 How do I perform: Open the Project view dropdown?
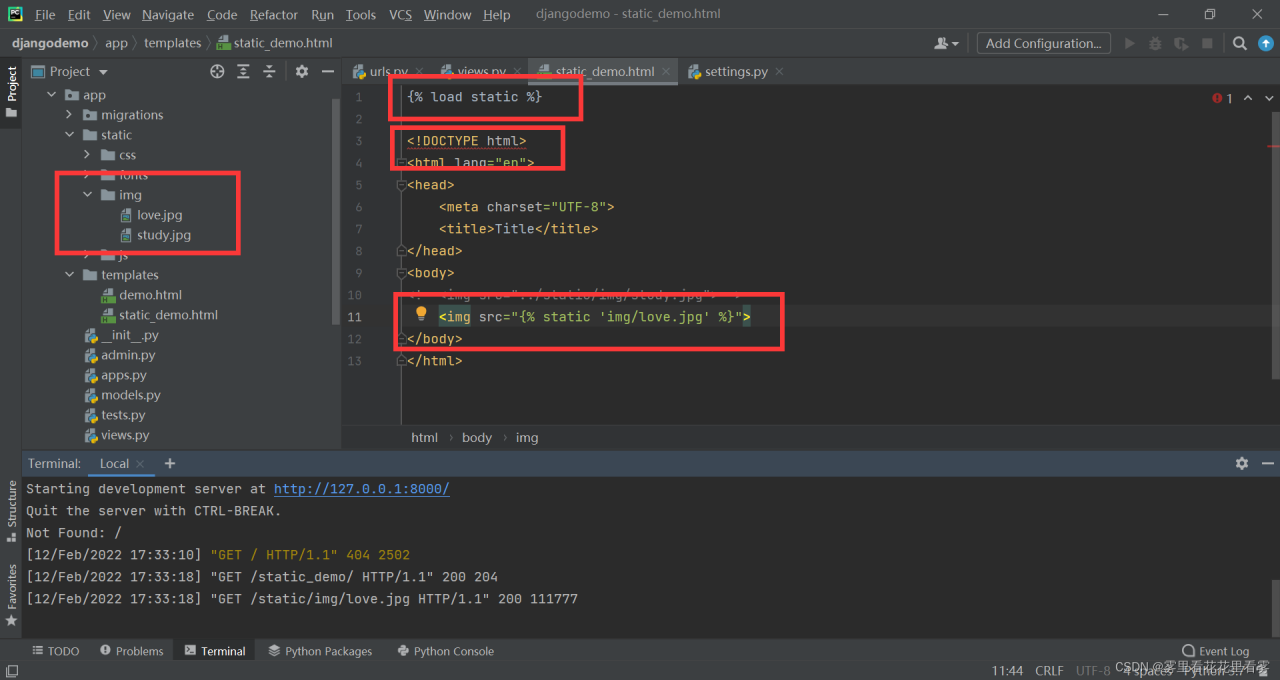(x=103, y=72)
